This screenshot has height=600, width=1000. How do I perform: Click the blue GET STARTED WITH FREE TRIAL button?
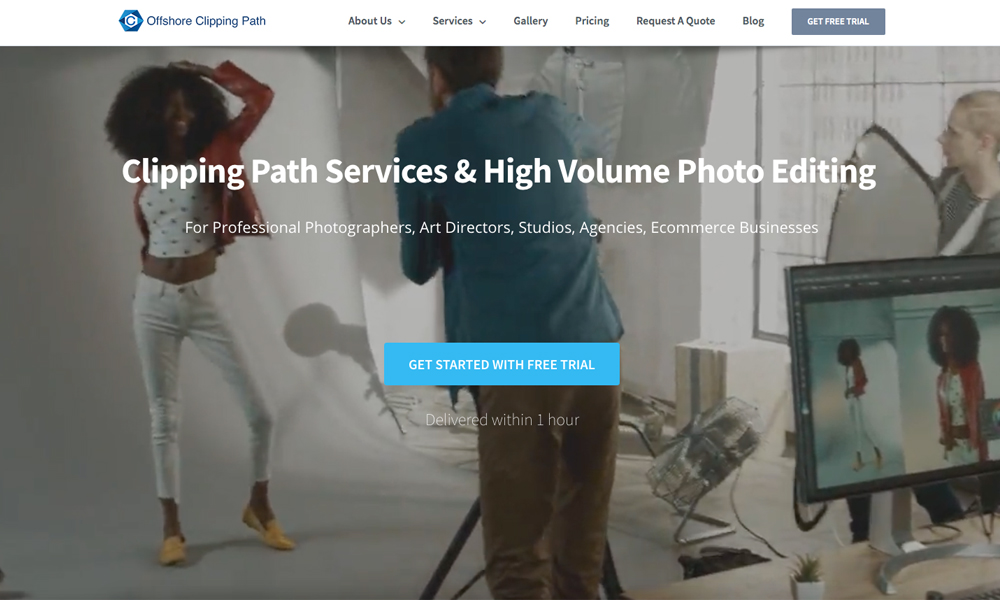[501, 364]
